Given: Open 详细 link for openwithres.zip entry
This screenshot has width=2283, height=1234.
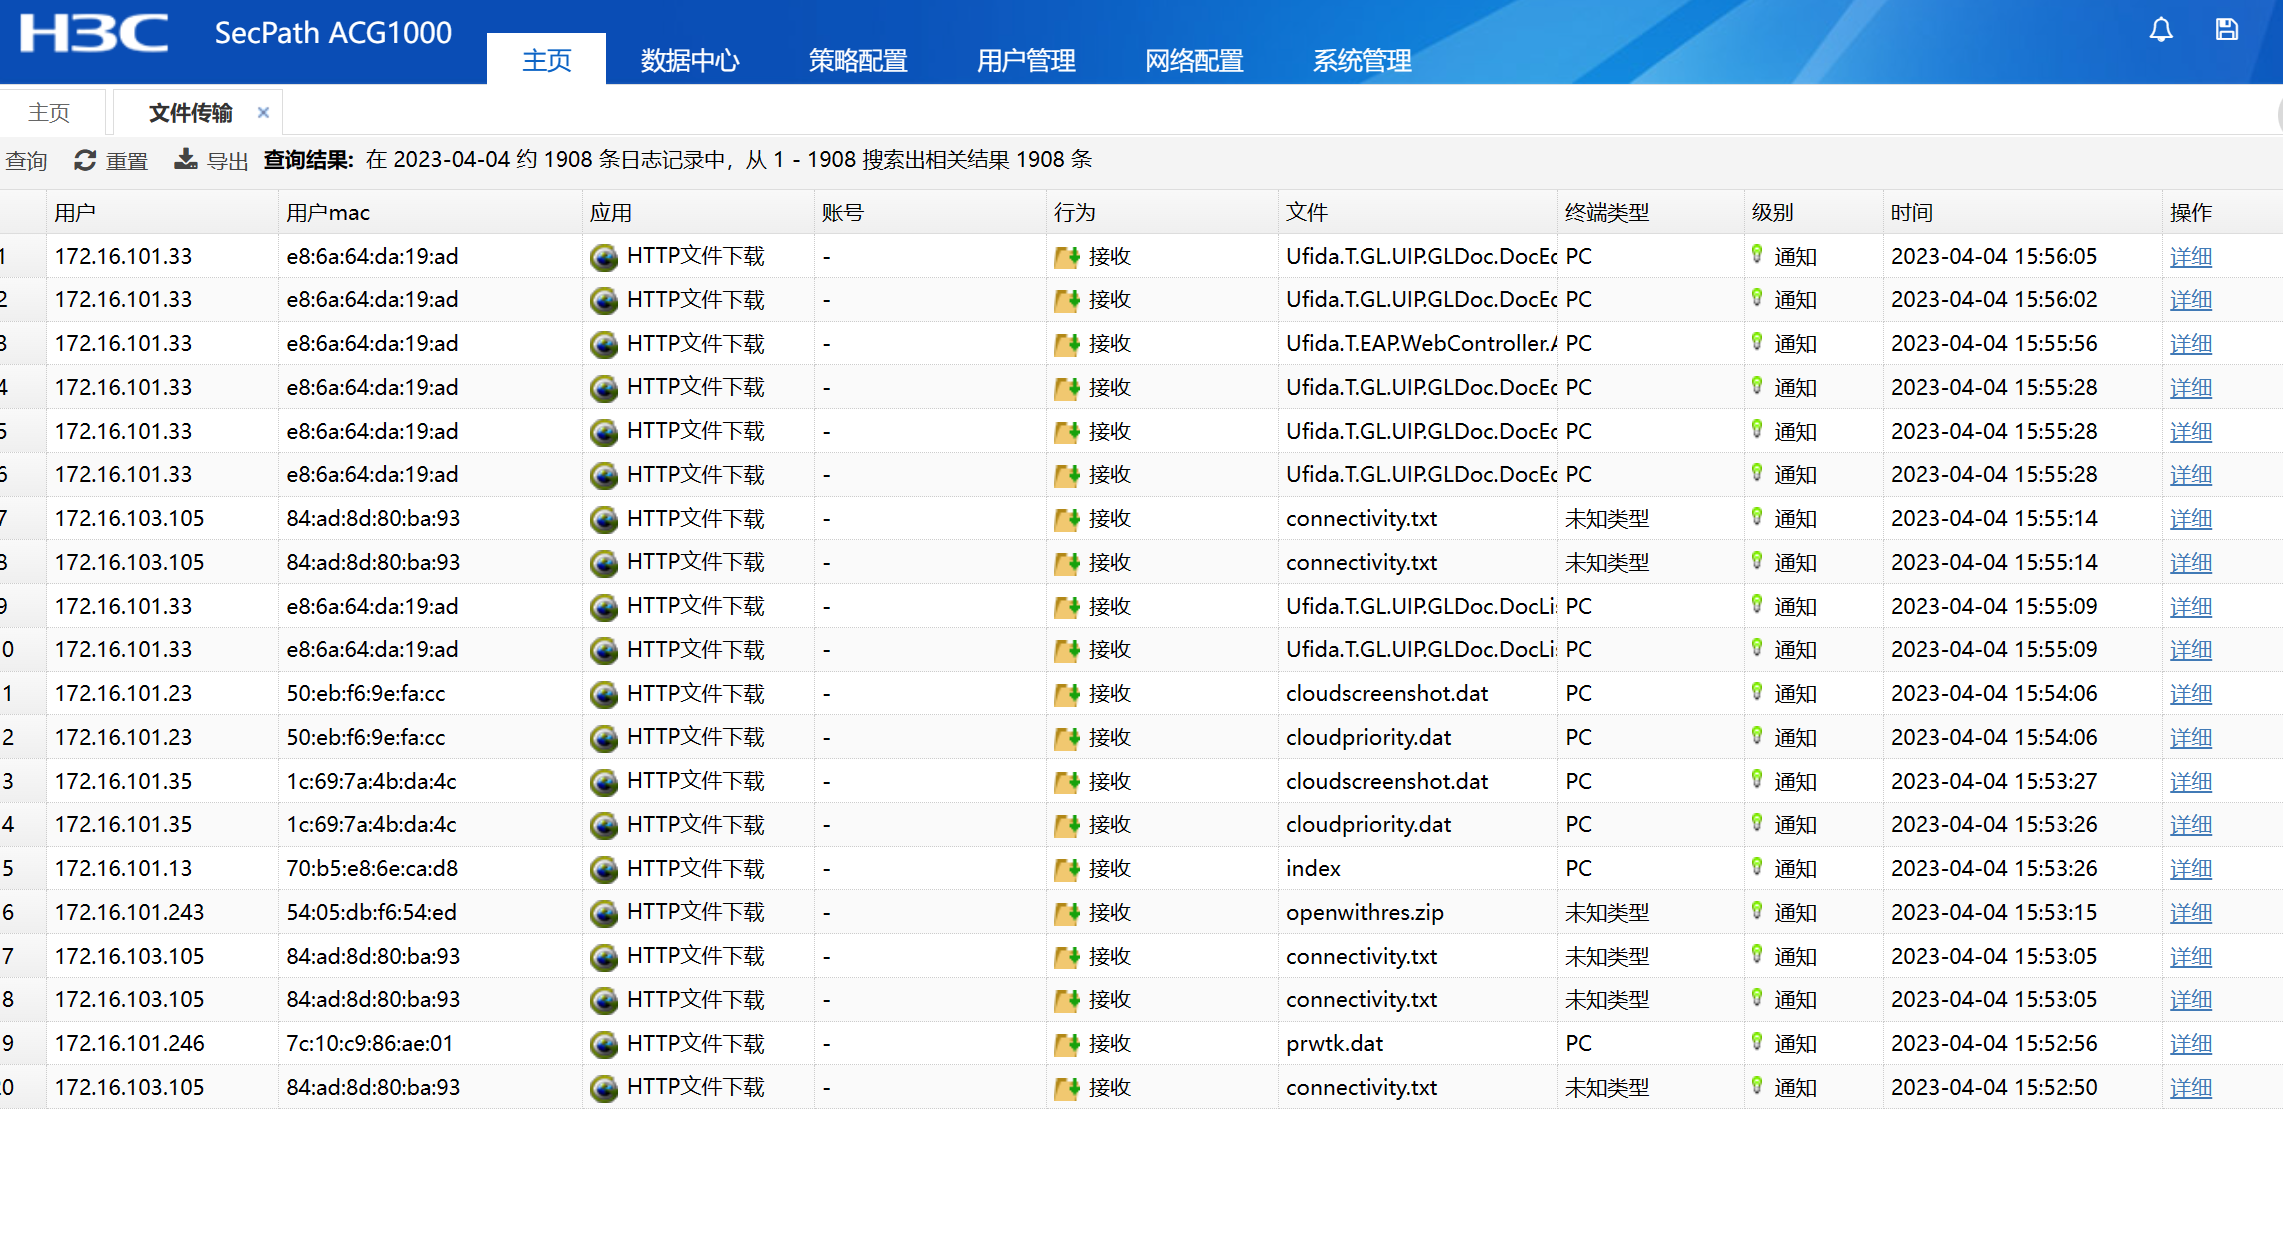Looking at the screenshot, I should [x=2190, y=913].
